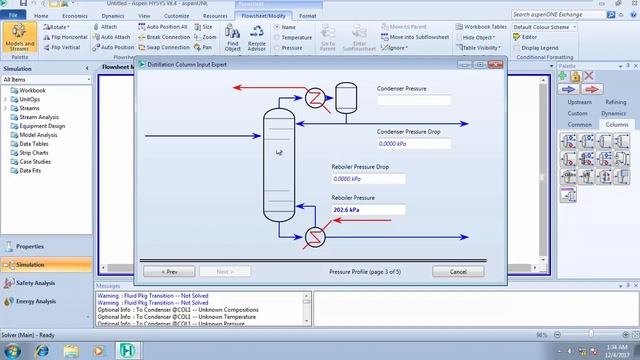The height and width of the screenshot is (360, 640).
Task: Click the Aspen HYSYS taskbar icon
Action: 127,351
